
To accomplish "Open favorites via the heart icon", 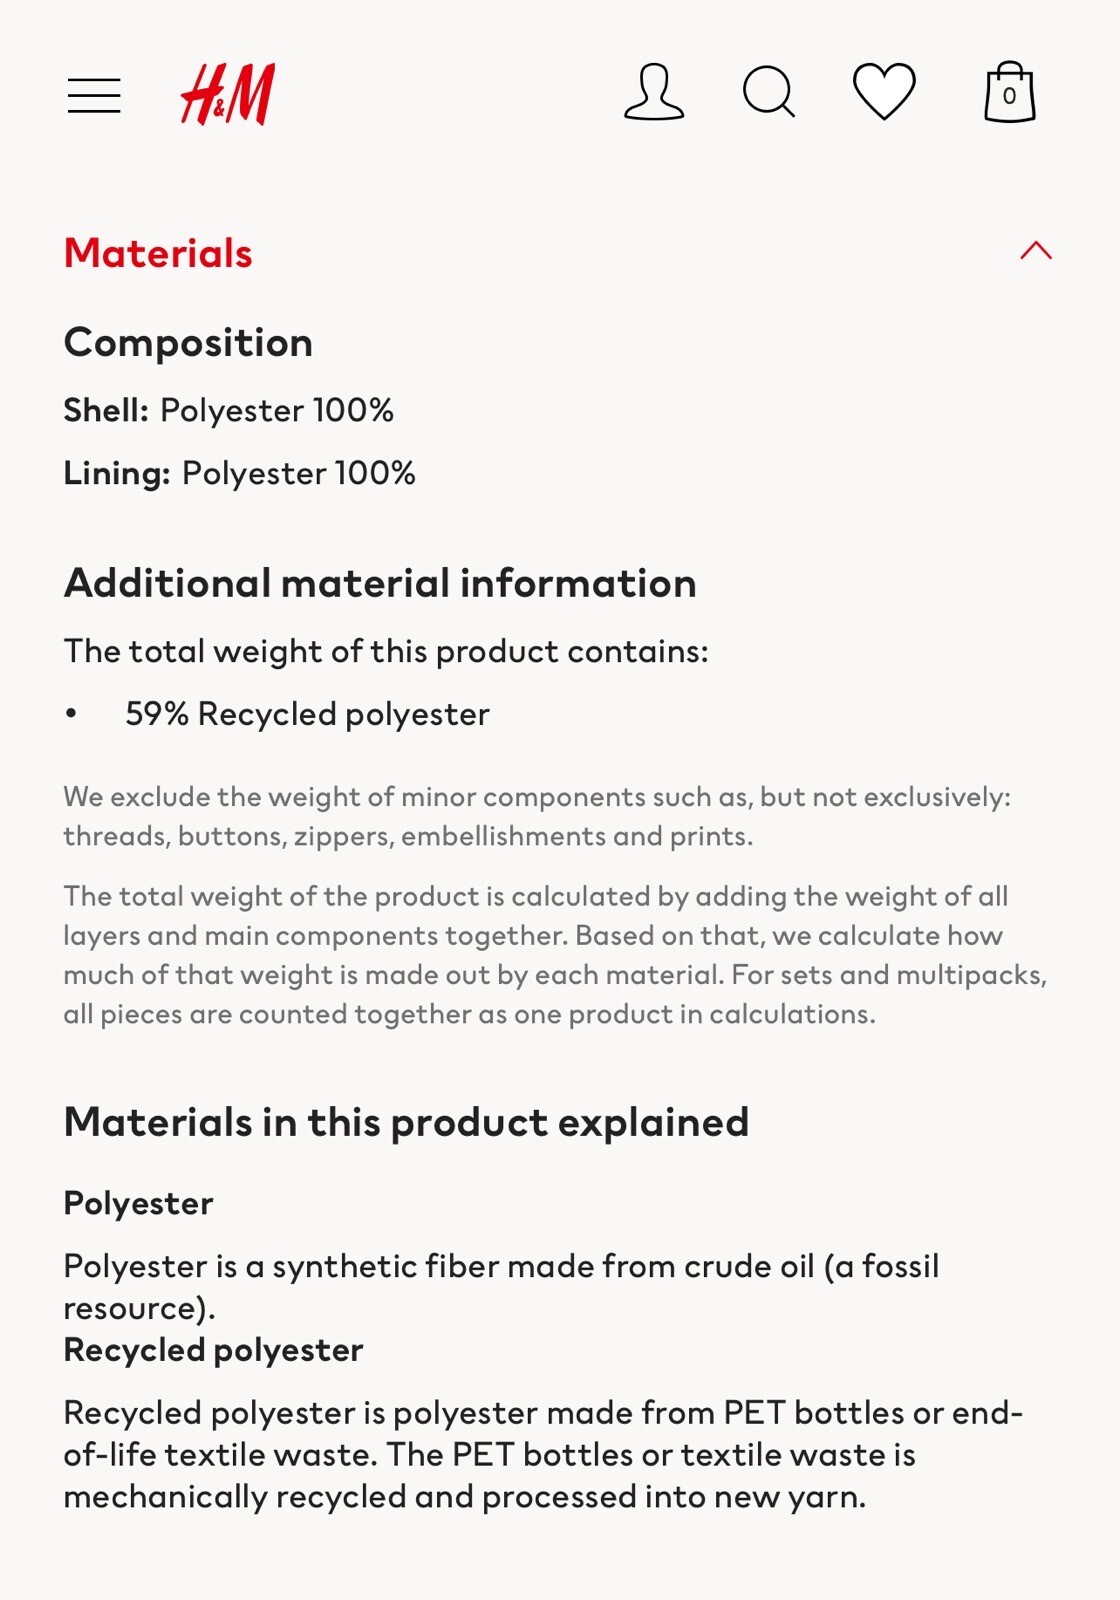I will [884, 92].
